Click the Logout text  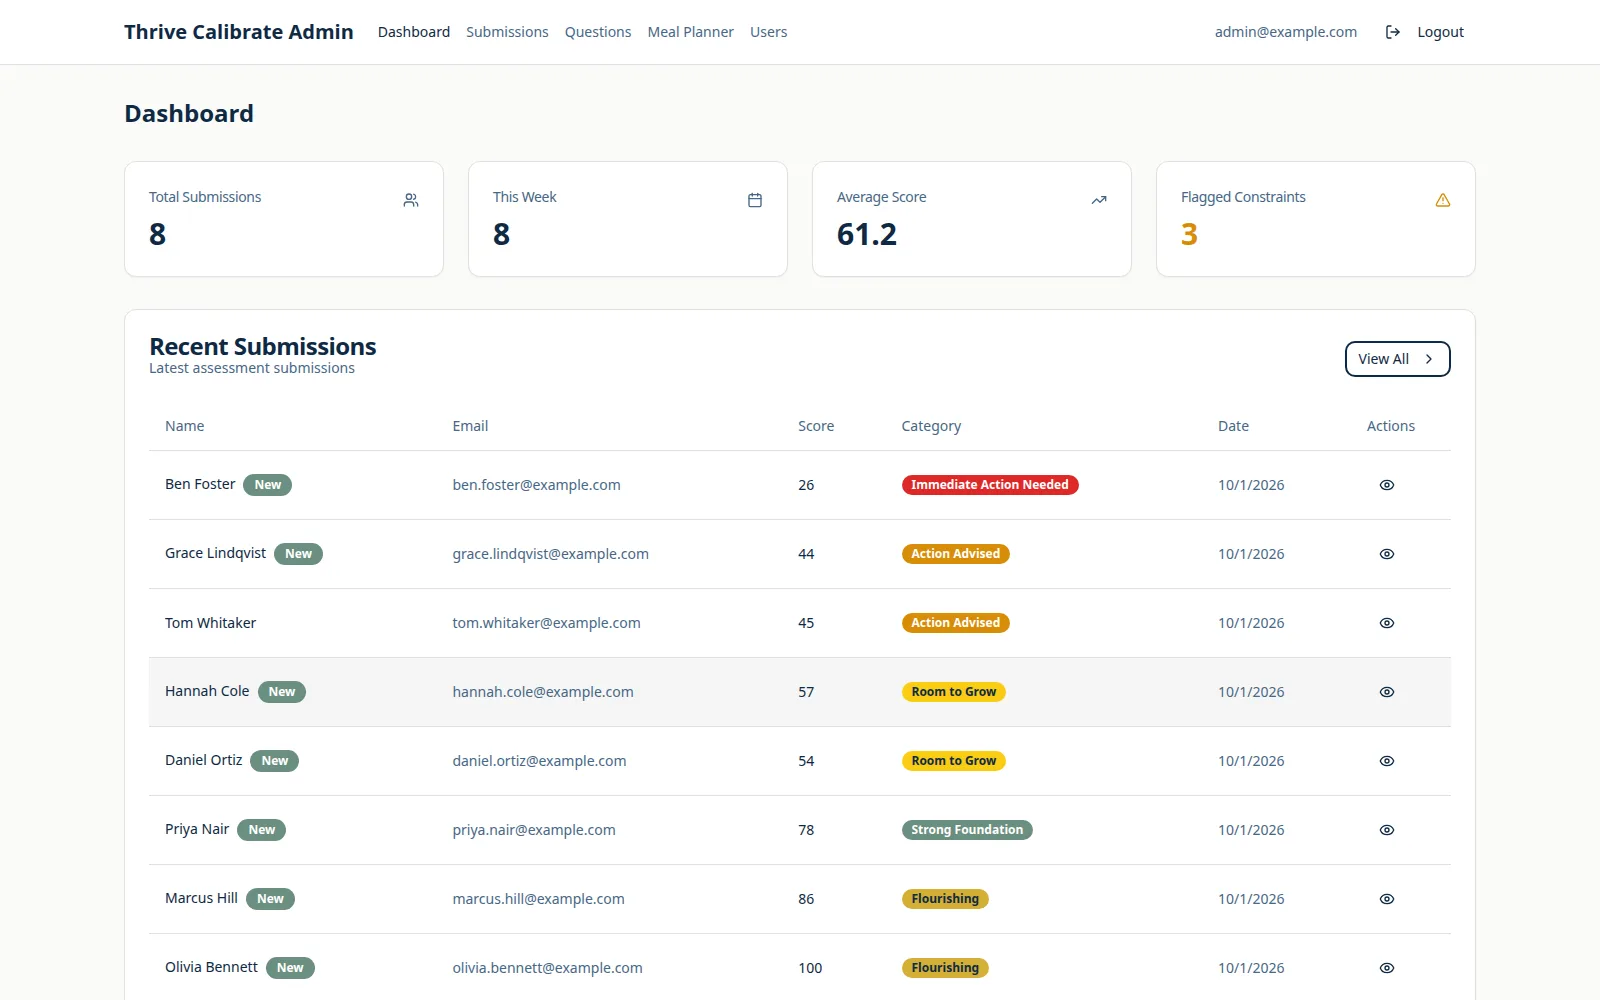(x=1440, y=32)
